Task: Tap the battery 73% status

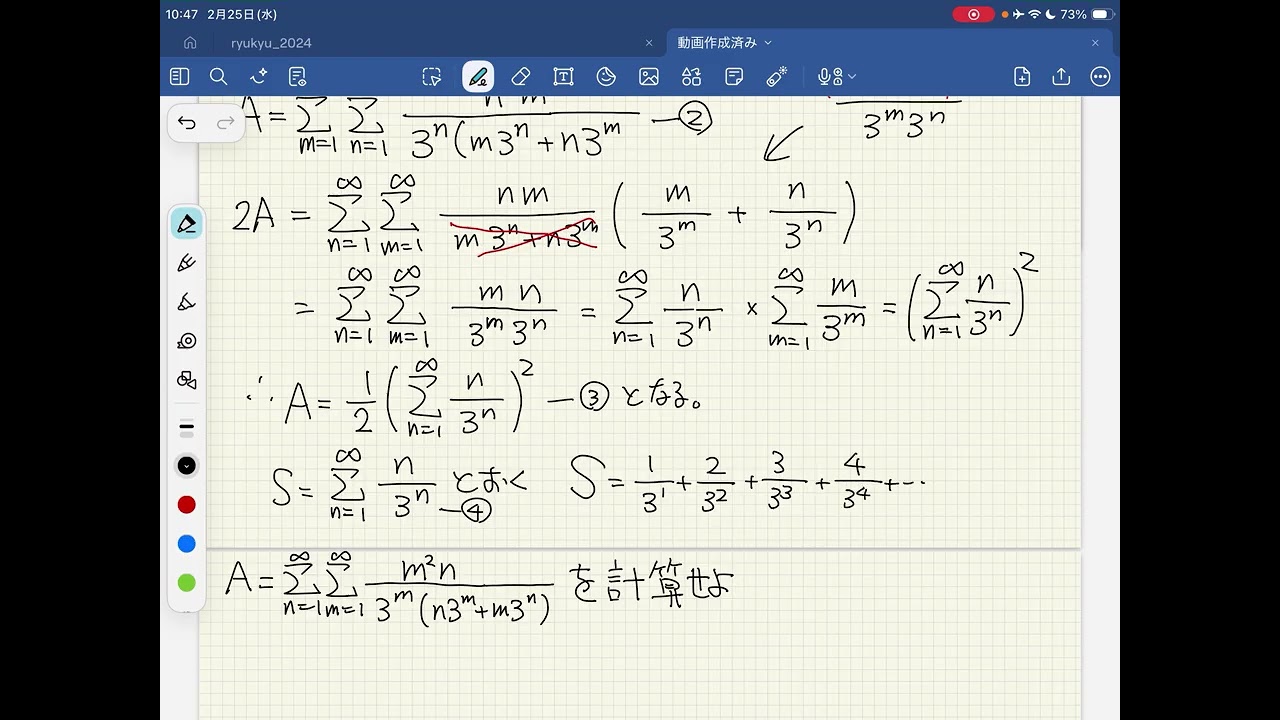Action: [1087, 14]
